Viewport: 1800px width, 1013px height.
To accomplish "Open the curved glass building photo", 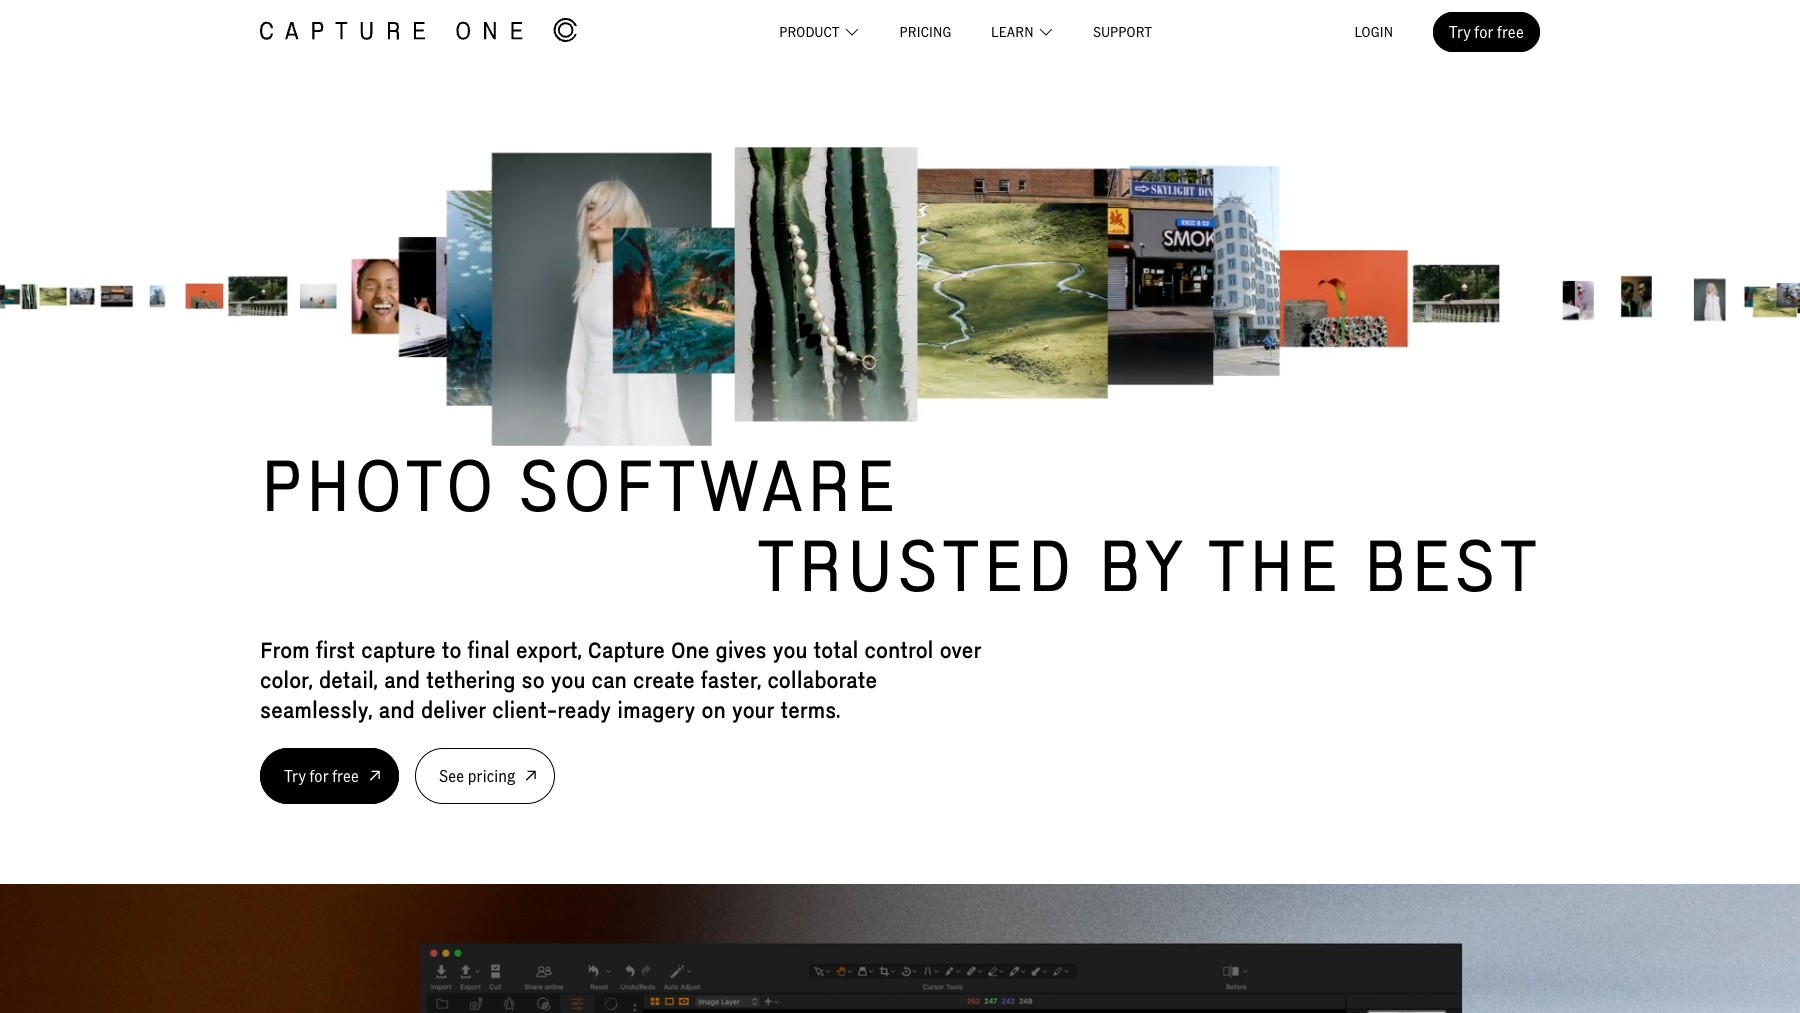I will click(x=1247, y=270).
